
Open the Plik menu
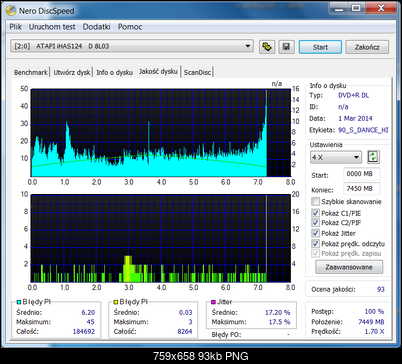click(15, 27)
